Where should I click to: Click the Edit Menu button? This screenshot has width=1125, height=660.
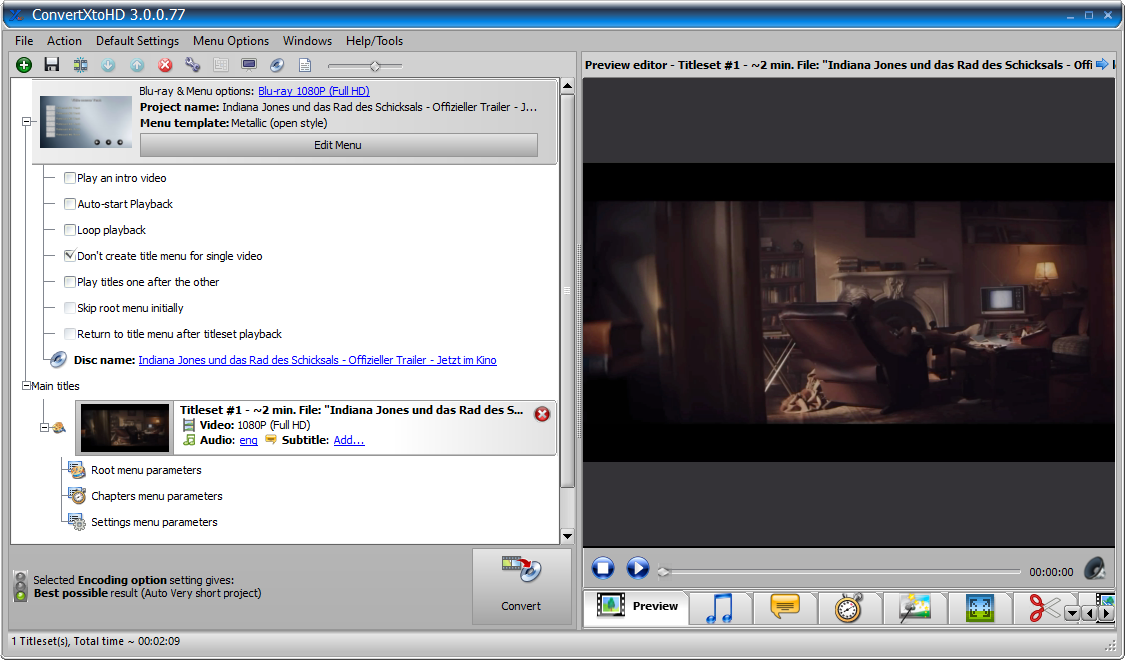click(339, 145)
